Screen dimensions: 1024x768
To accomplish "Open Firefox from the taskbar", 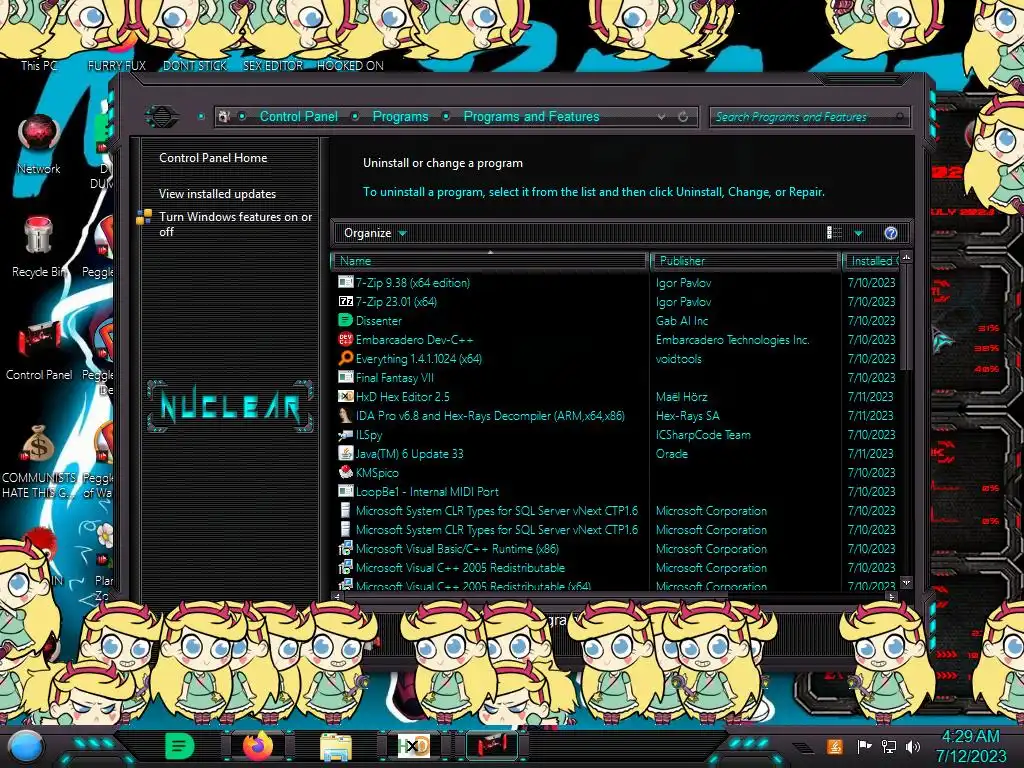I will 258,746.
